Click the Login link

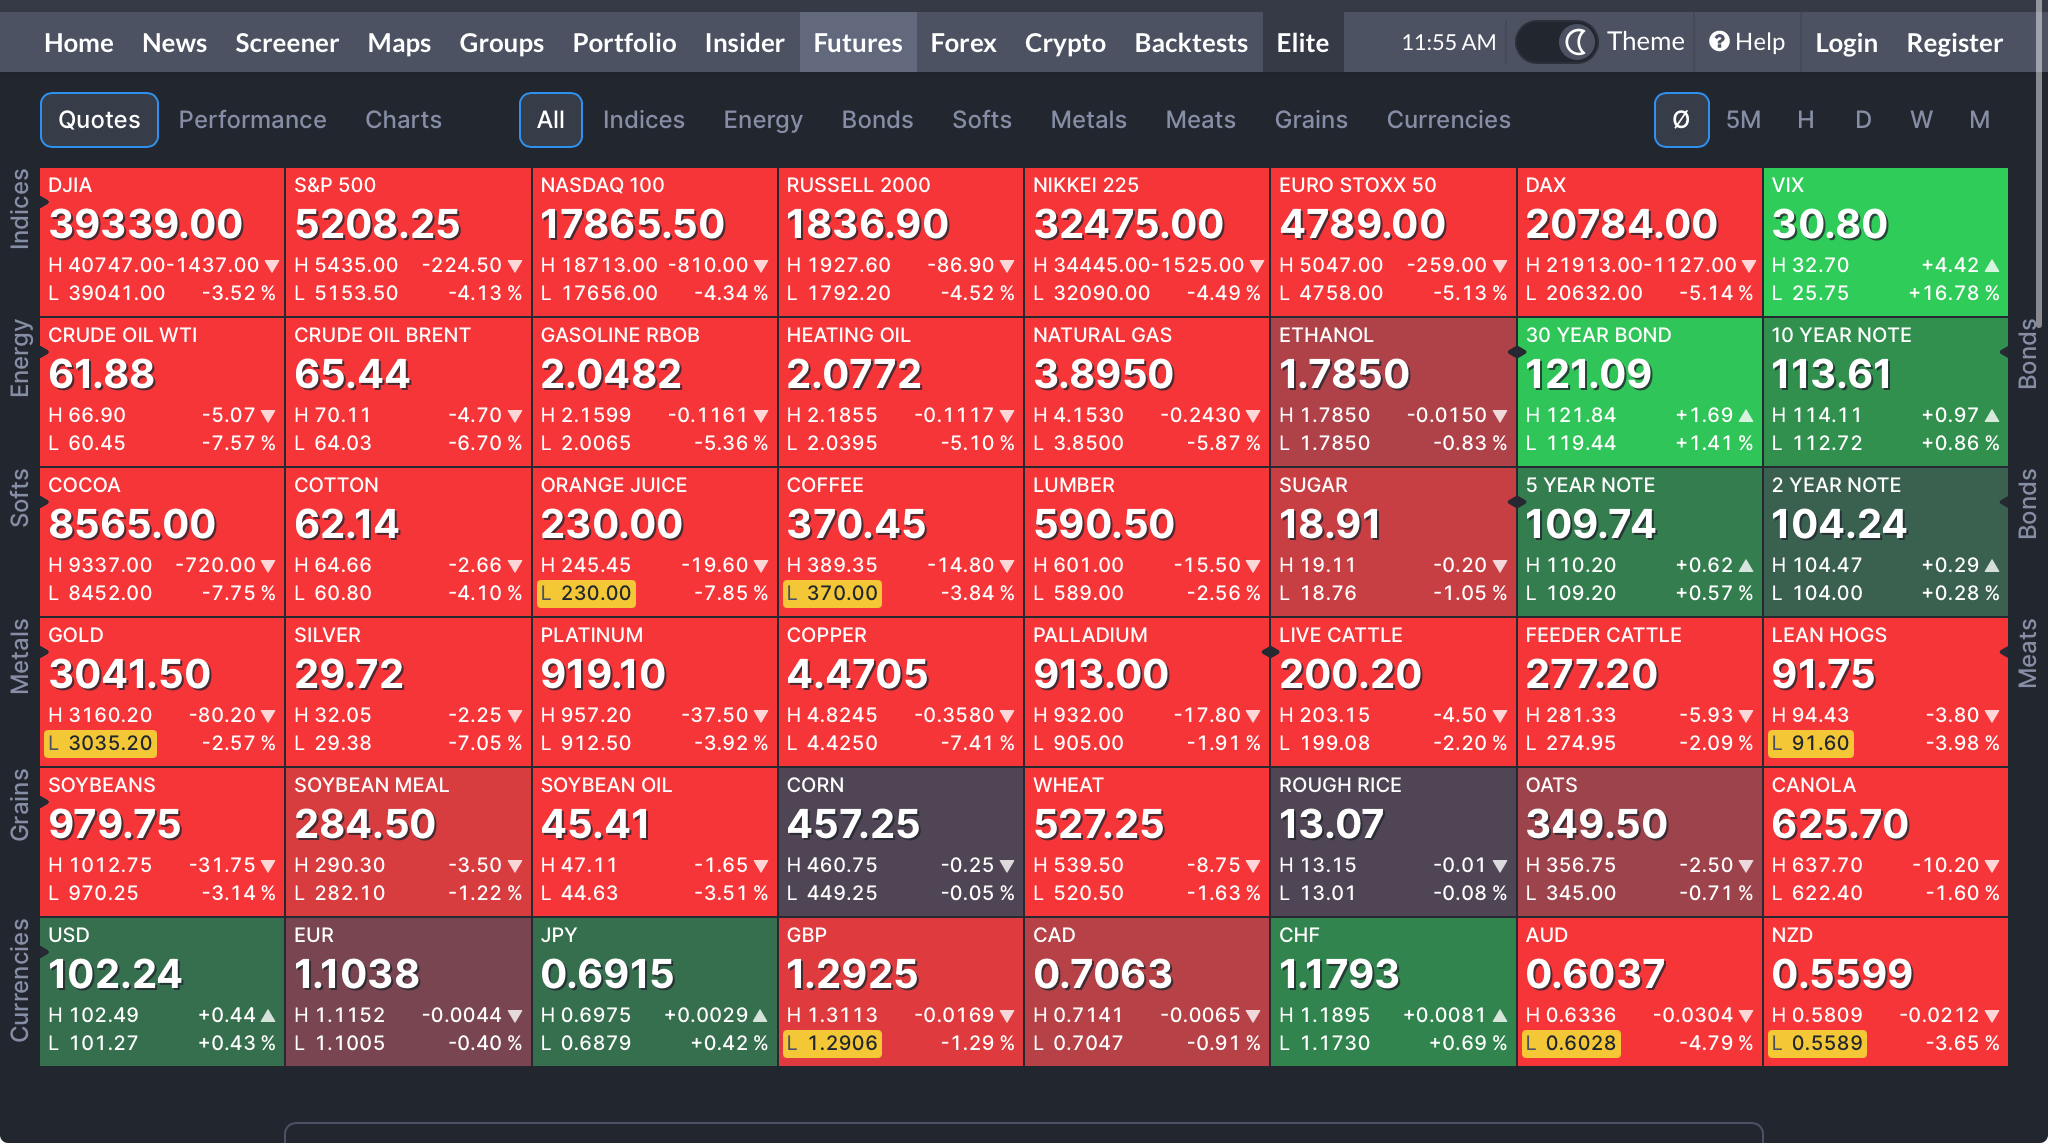pos(1846,43)
